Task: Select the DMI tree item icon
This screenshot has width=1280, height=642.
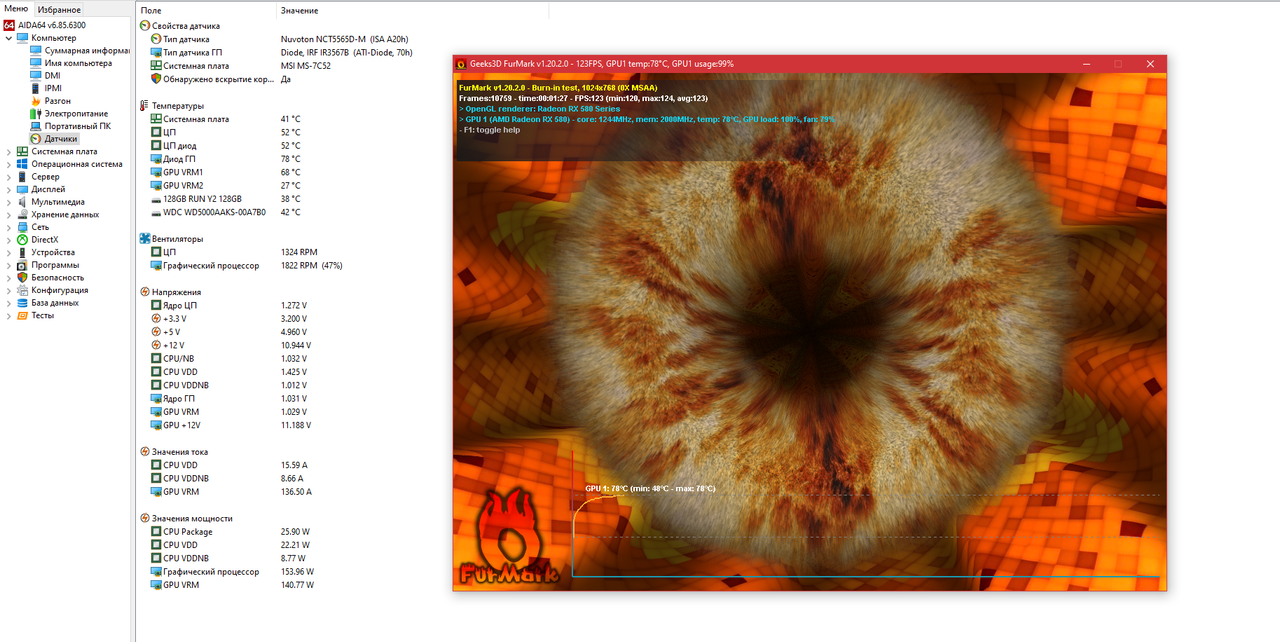Action: (36, 75)
